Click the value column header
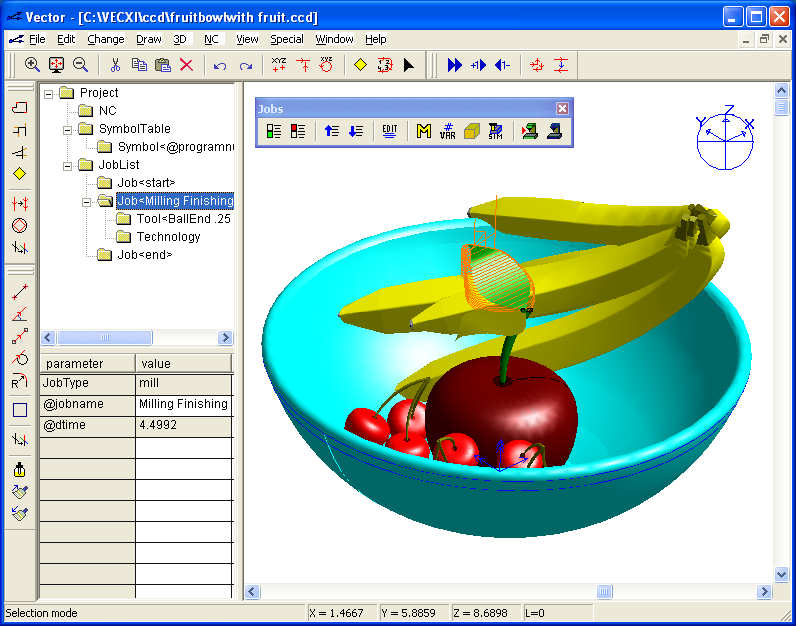This screenshot has height=626, width=796. tap(184, 364)
